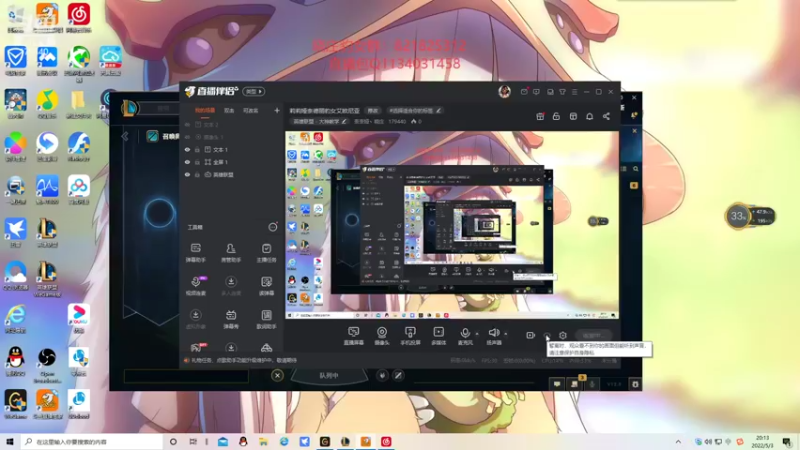The image size is (800, 450).
Task: Open the 弹幕助手 tool in toolbox
Action: tap(195, 253)
